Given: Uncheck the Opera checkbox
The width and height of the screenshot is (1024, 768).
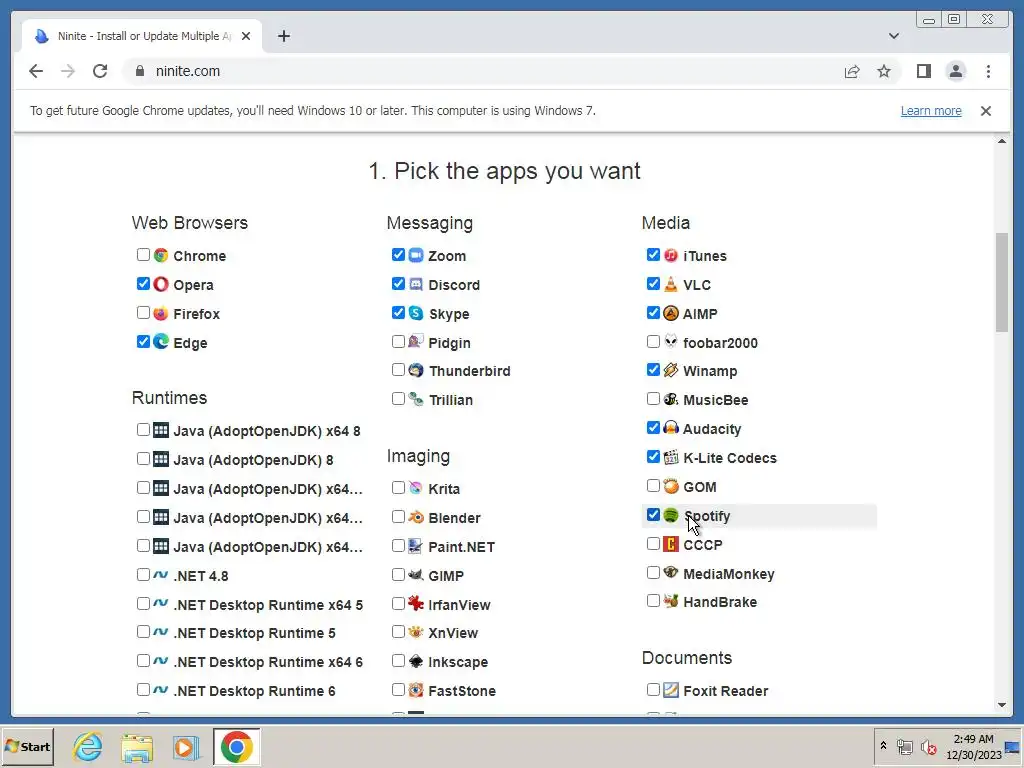Looking at the screenshot, I should [143, 283].
